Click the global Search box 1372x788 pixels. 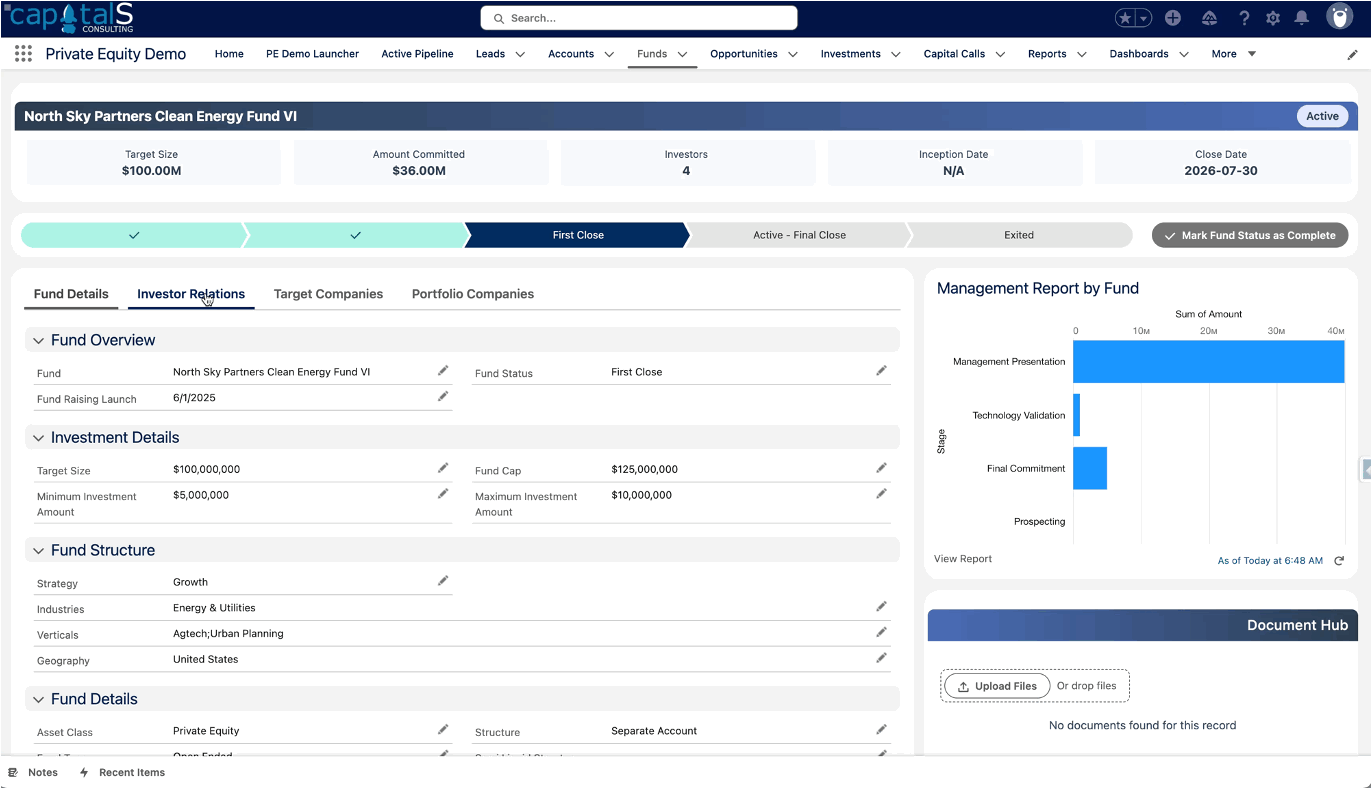coord(639,18)
